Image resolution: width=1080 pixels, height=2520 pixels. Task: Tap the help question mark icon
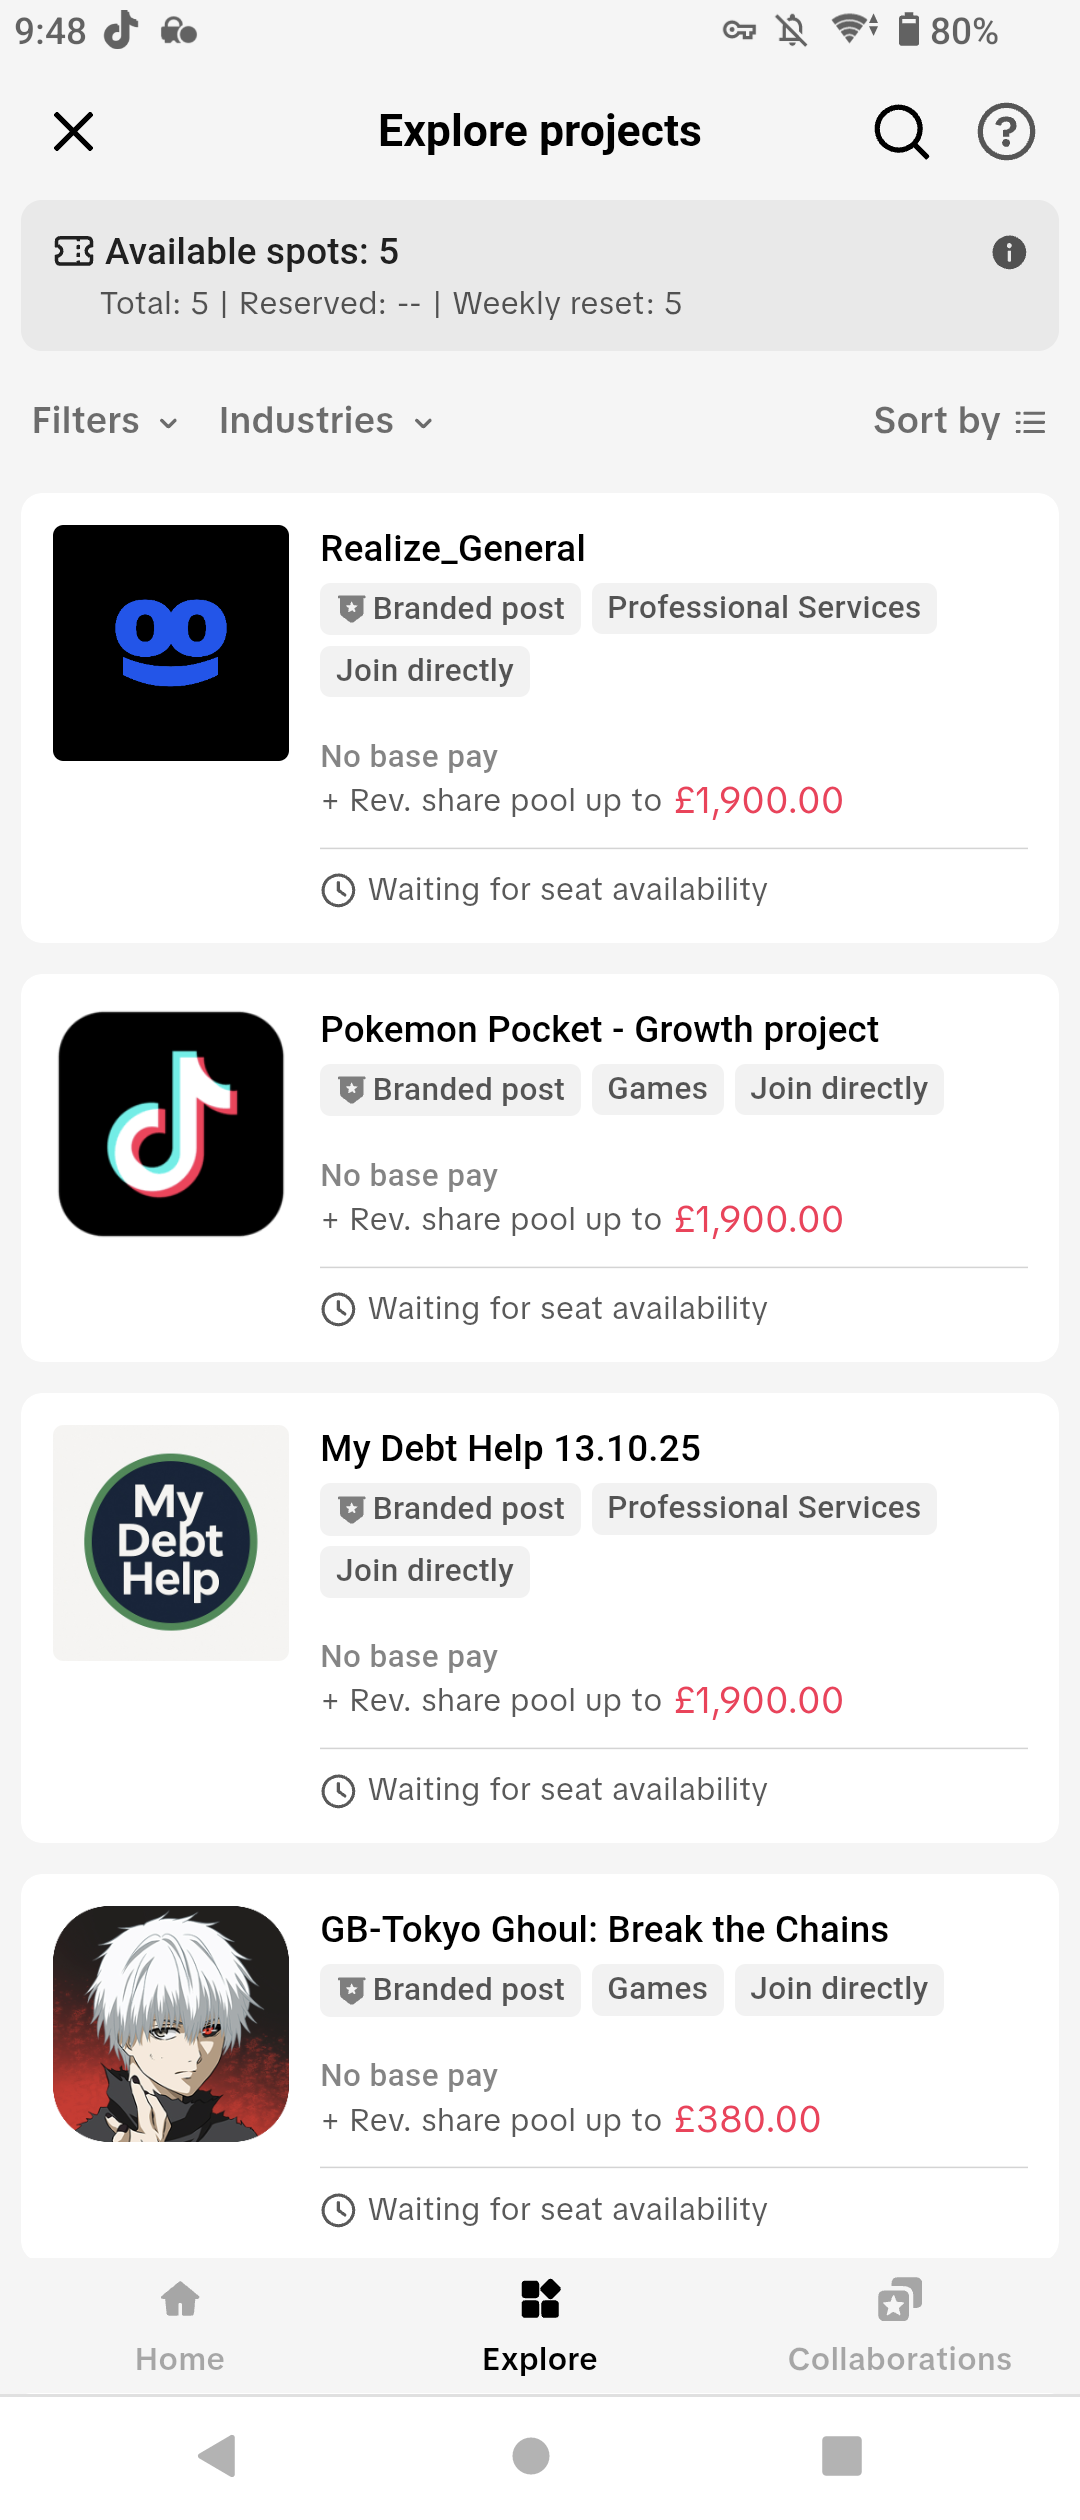pyautogui.click(x=1005, y=132)
